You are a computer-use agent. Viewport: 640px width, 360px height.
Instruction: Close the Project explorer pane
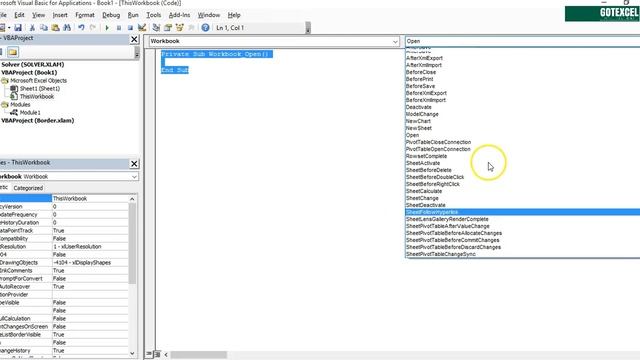pyautogui.click(x=134, y=39)
